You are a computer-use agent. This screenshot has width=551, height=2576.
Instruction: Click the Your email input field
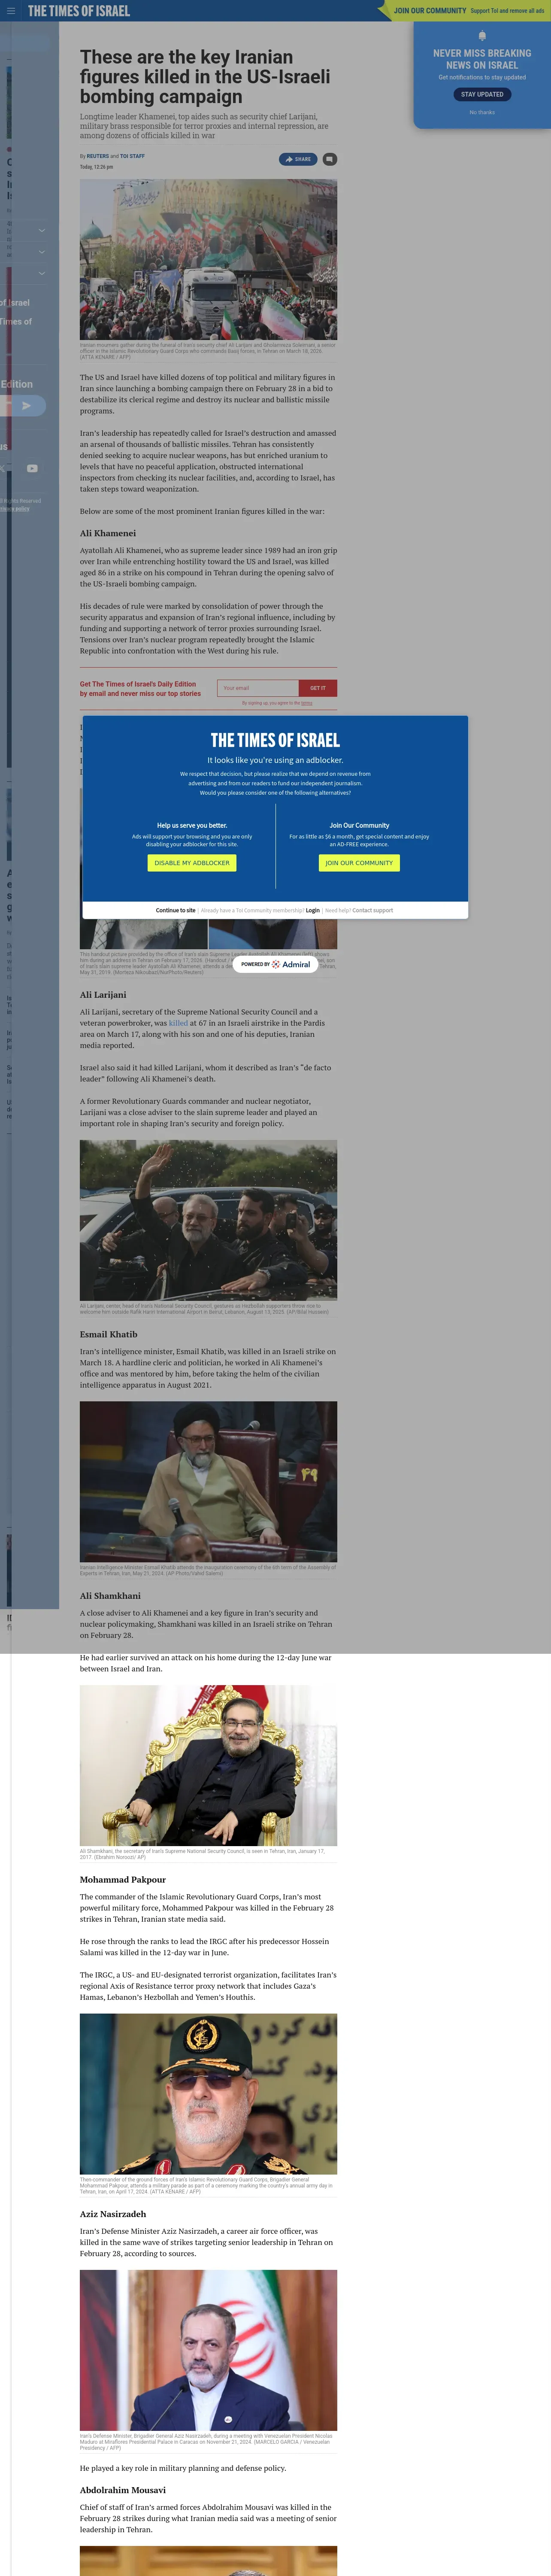258,688
